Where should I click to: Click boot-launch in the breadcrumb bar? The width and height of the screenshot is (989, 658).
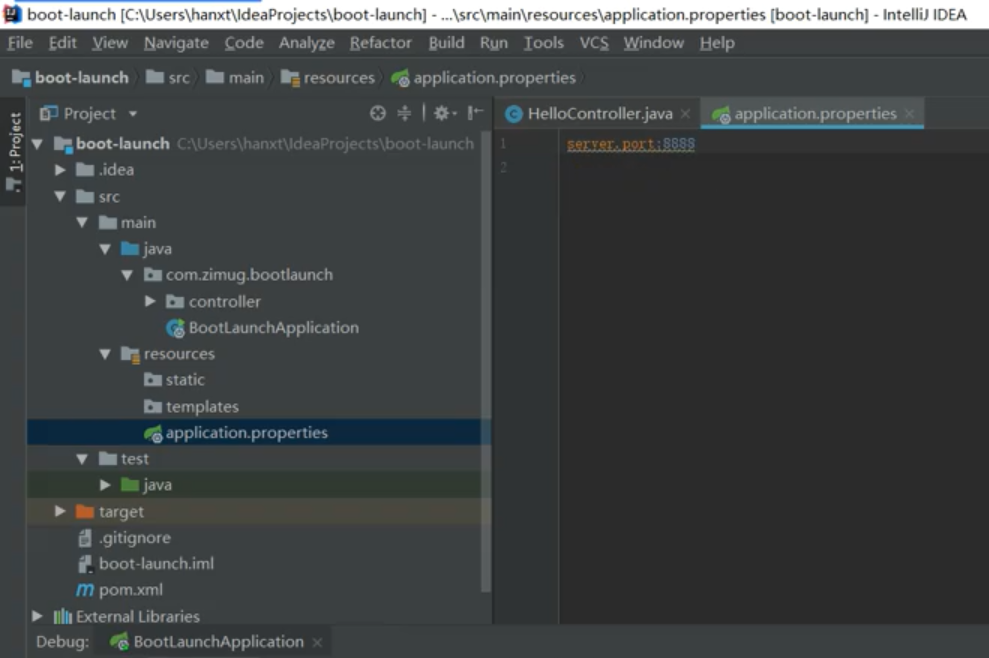[71, 78]
